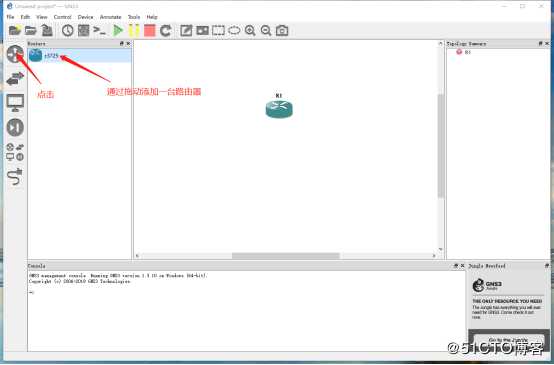The image size is (554, 365).
Task: Select the Draw a rectangle tool
Action: click(x=218, y=30)
